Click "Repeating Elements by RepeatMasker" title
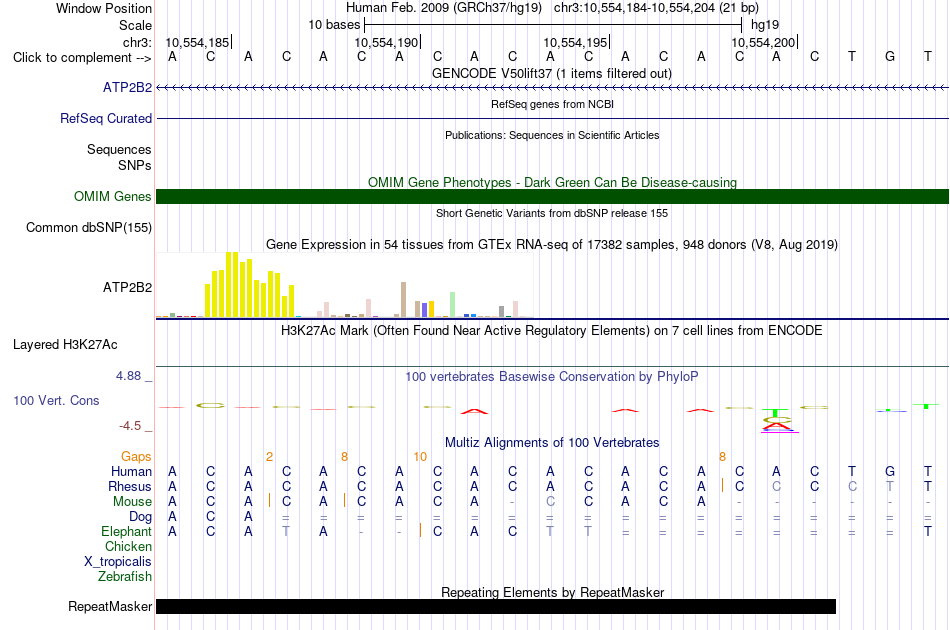This screenshot has height=630, width=950. (x=552, y=592)
